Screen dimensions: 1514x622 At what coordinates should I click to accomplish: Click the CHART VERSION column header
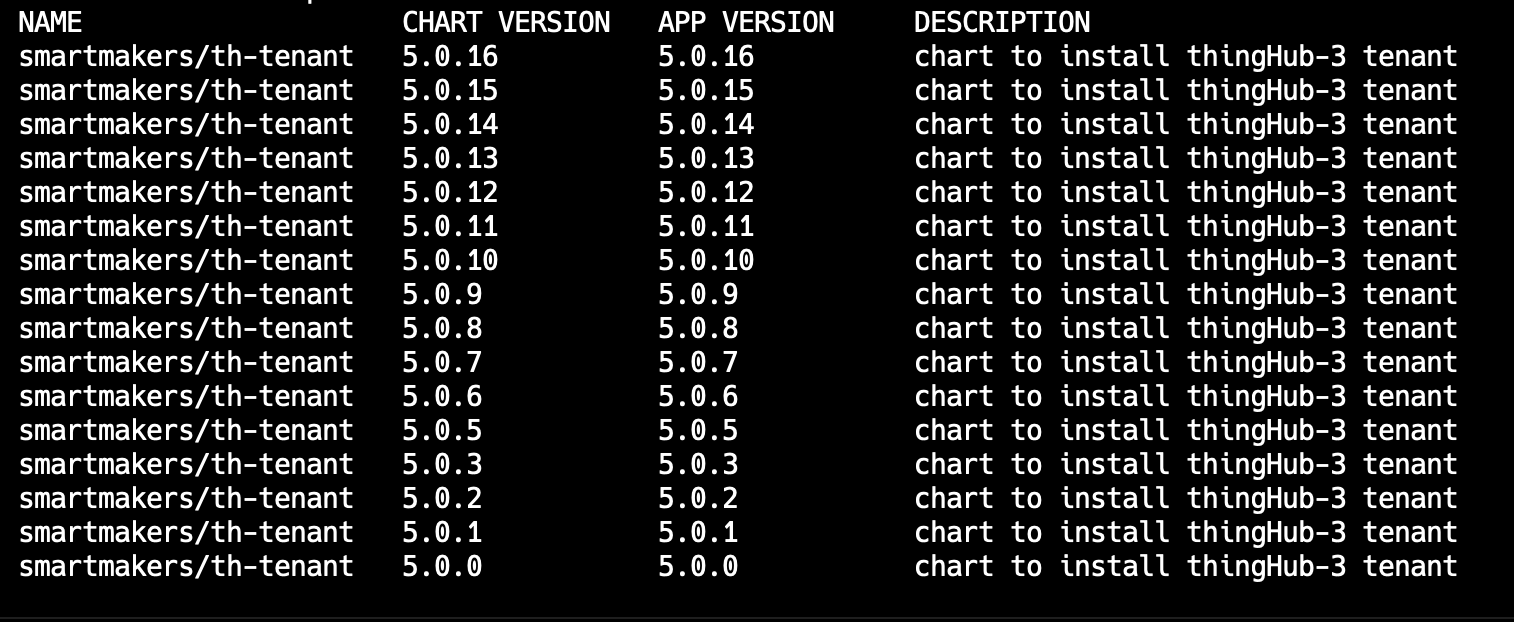(x=505, y=22)
